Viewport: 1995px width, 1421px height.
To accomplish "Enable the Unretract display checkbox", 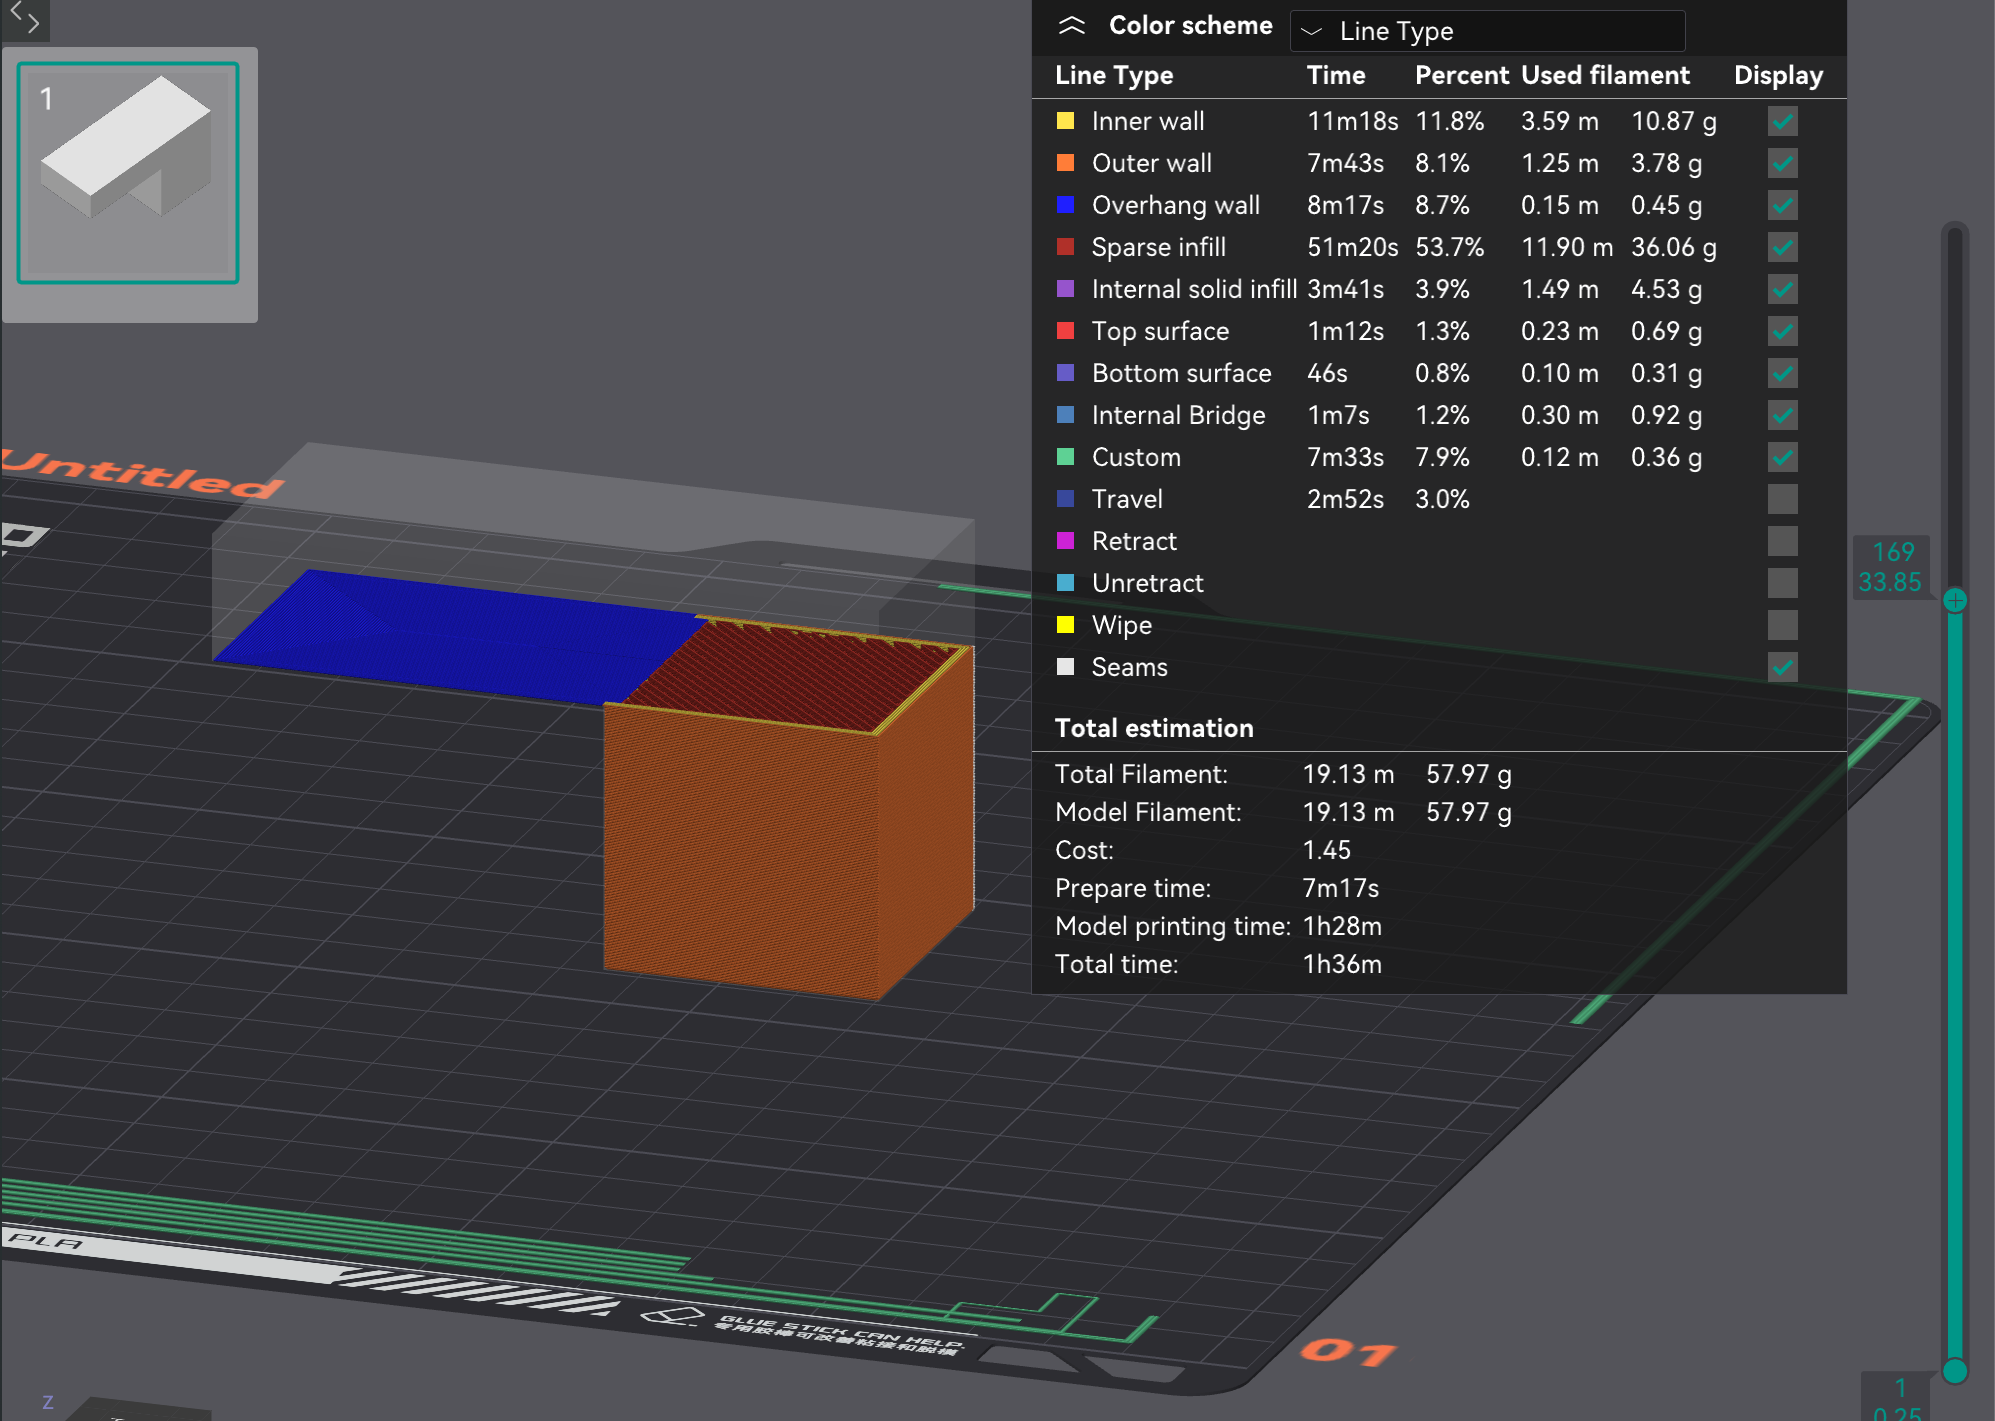I will (x=1782, y=583).
